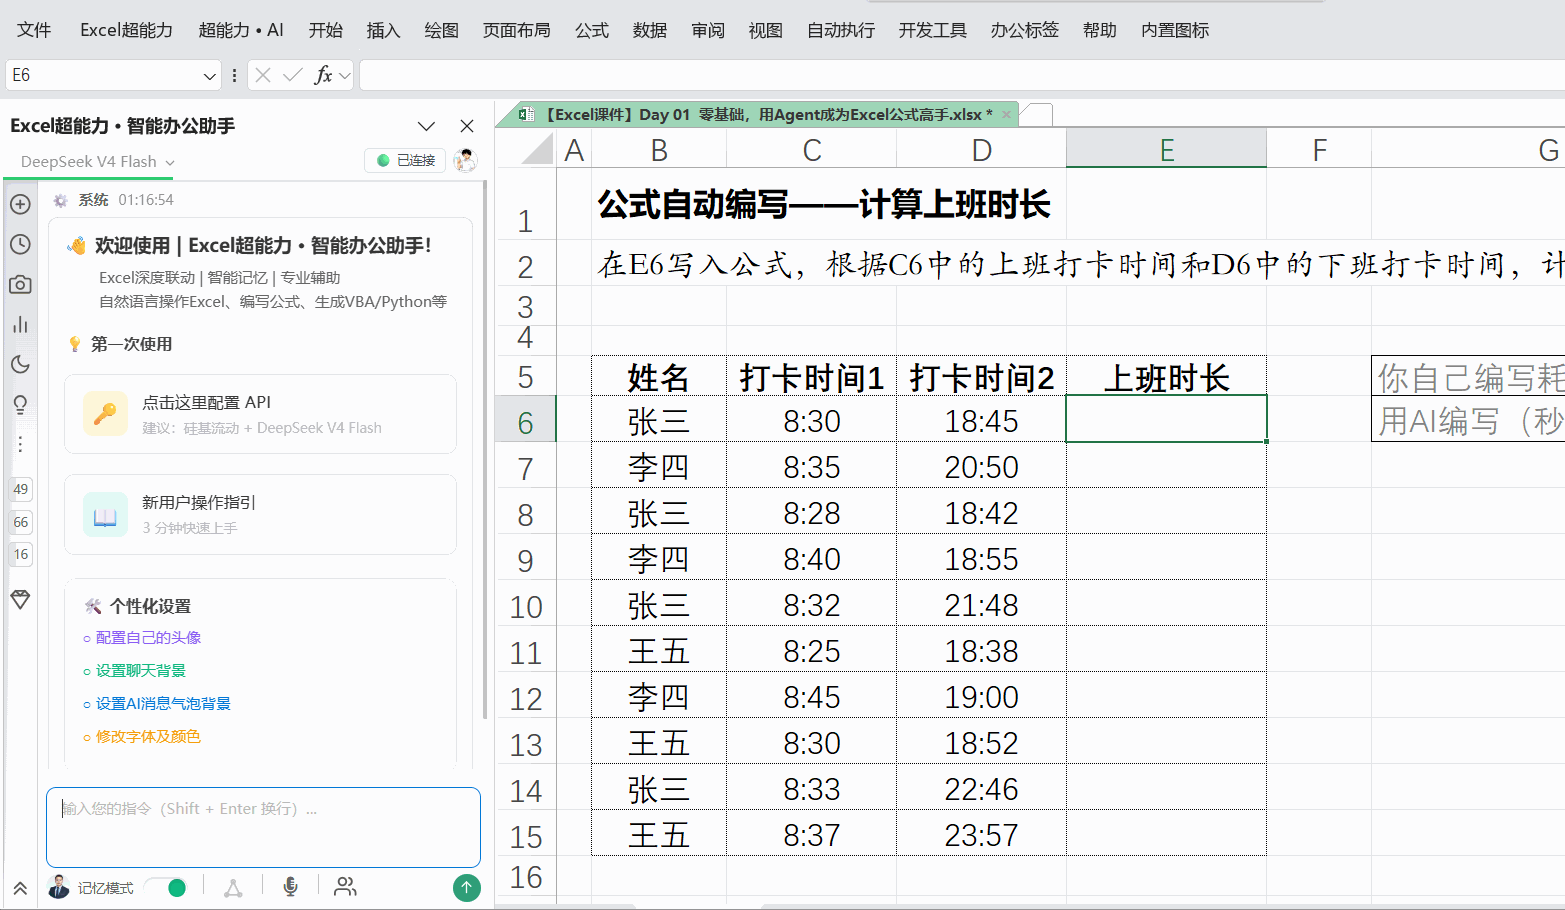Click the select-all corner triangle of sheet

(538, 150)
